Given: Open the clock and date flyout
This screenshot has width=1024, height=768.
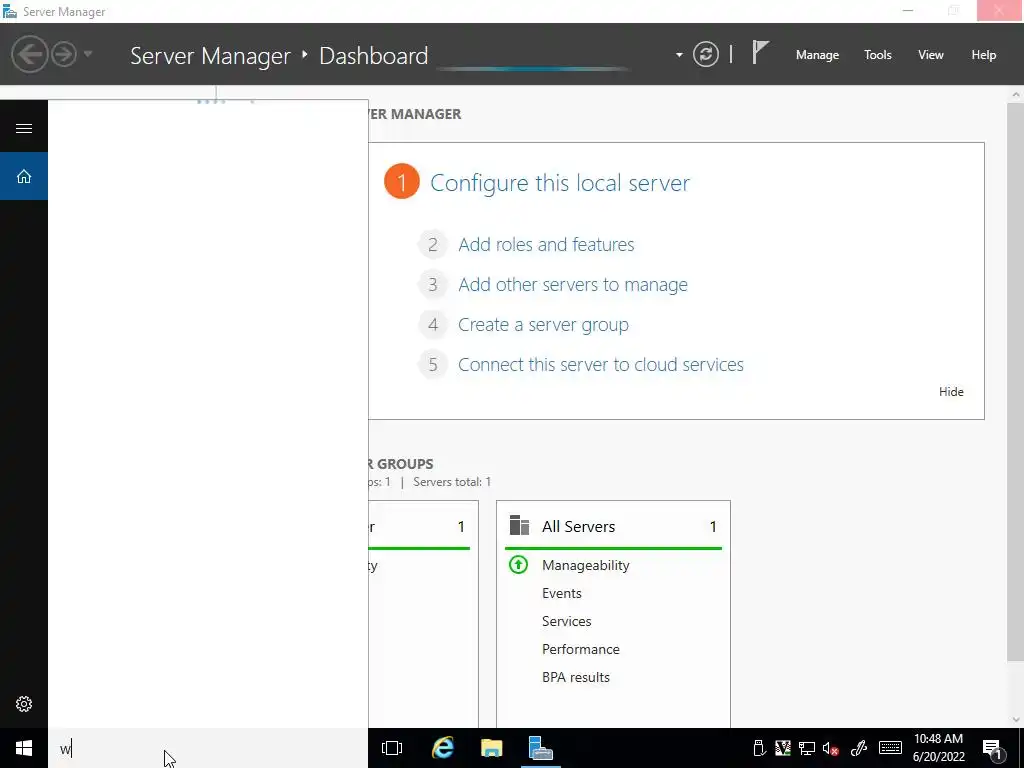Looking at the screenshot, I should pyautogui.click(x=938, y=748).
